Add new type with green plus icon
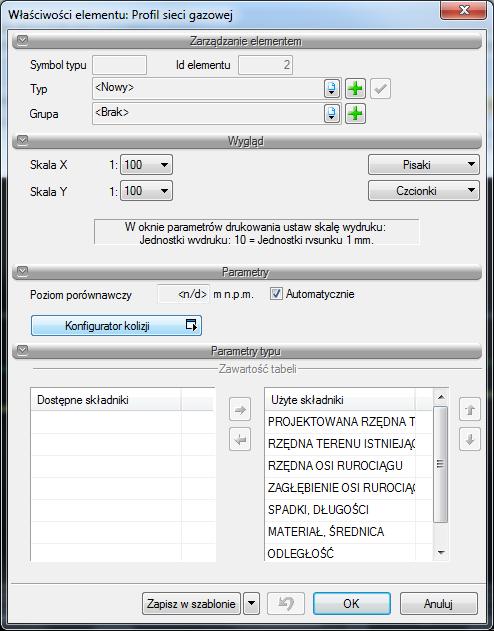 pyautogui.click(x=355, y=89)
